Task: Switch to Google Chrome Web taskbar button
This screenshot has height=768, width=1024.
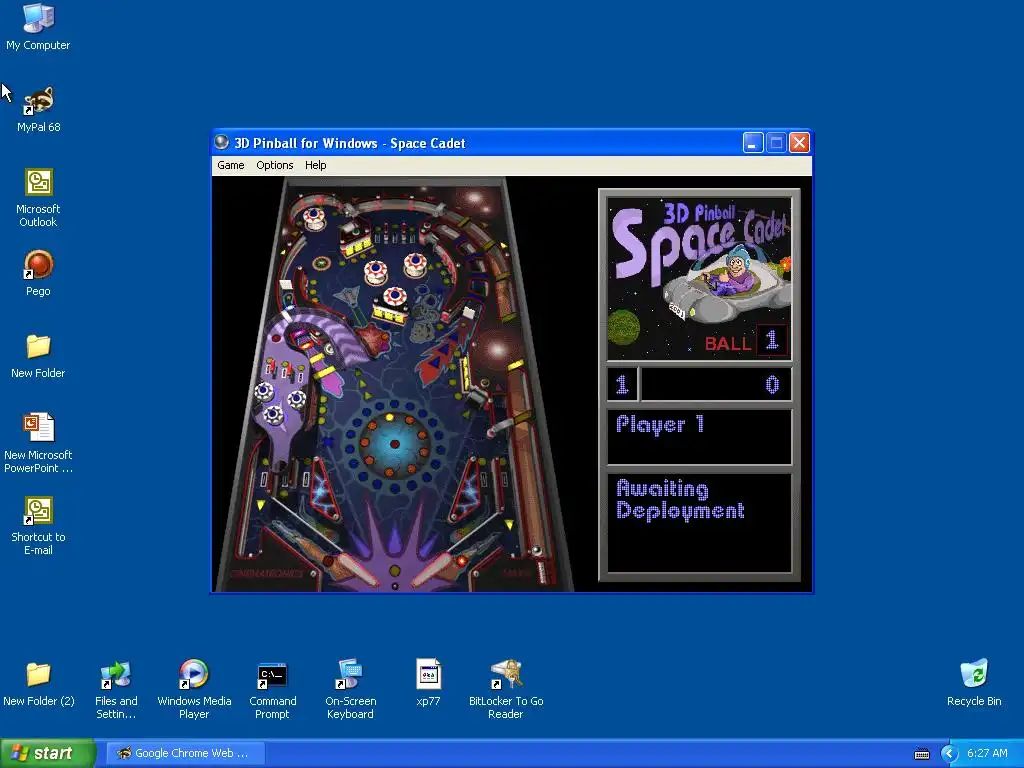Action: click(x=185, y=753)
